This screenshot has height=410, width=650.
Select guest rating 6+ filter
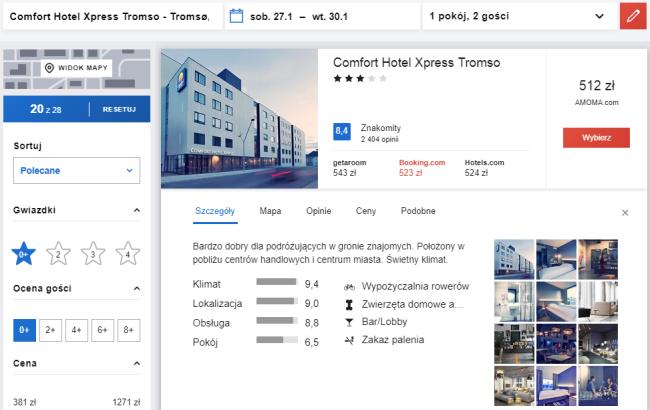click(102, 329)
